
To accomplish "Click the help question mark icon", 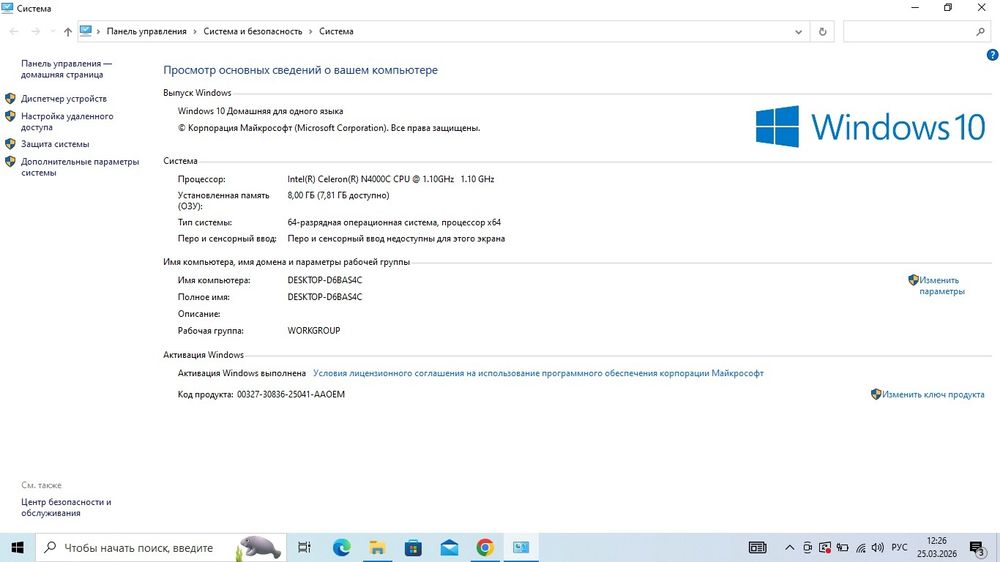I will (992, 55).
